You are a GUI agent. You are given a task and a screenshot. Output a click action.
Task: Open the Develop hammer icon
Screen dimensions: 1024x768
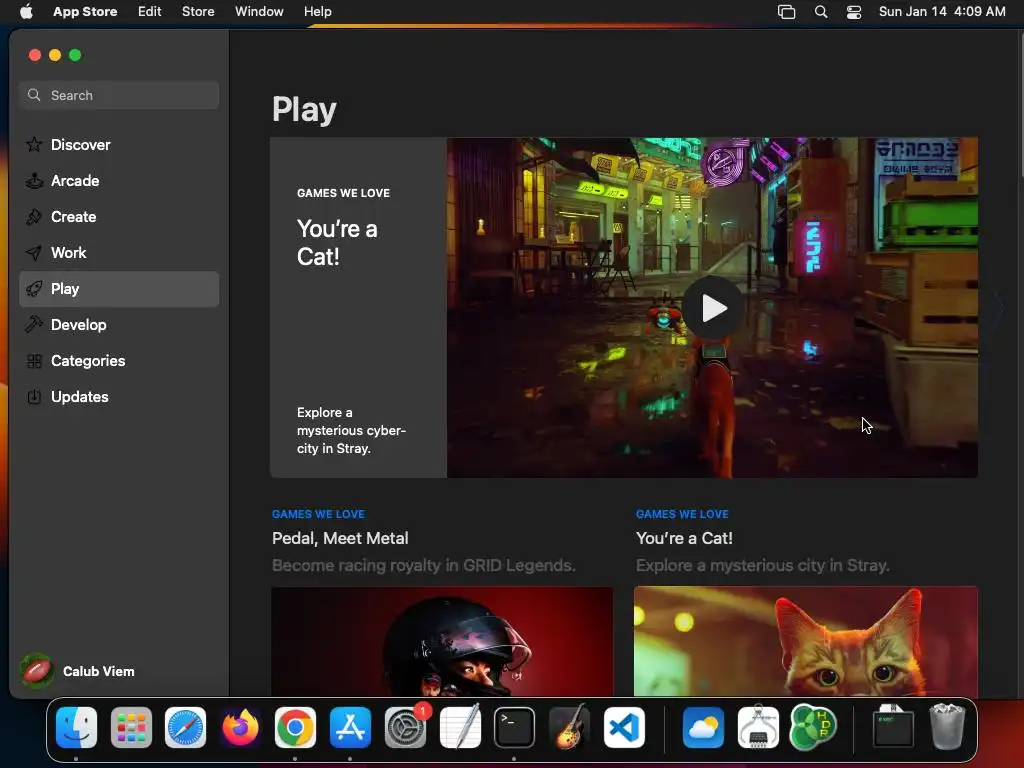tap(34, 325)
